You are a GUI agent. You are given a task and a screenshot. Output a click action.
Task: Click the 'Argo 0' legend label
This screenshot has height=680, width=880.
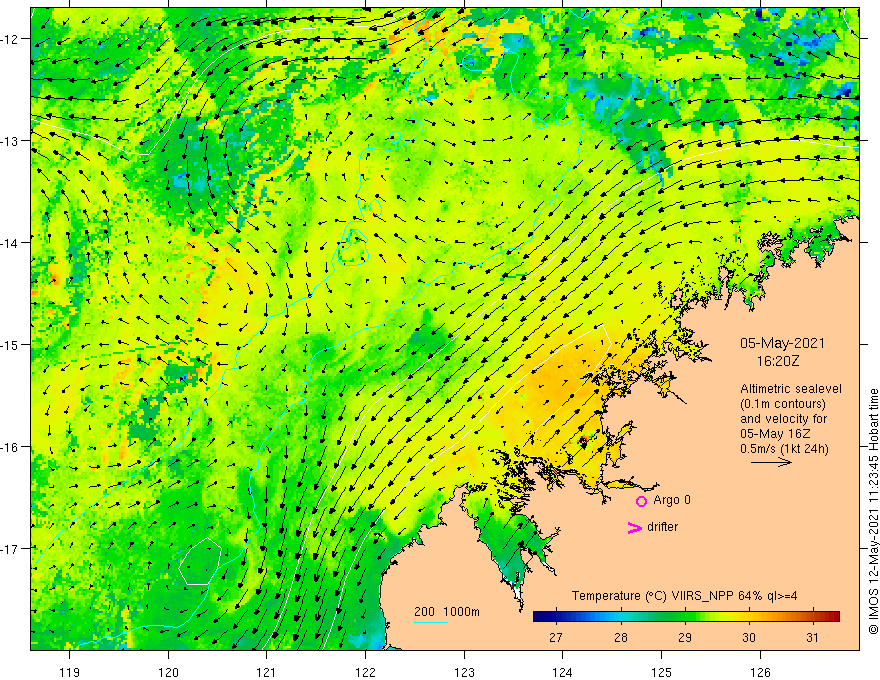point(672,500)
